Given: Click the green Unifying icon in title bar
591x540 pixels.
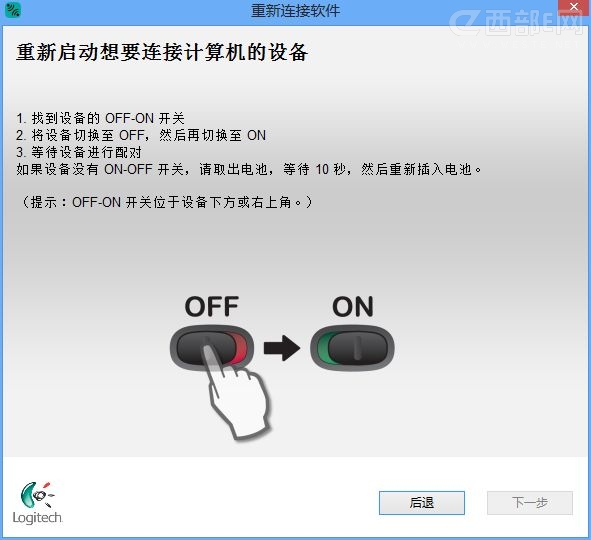Looking at the screenshot, I should (13, 10).
